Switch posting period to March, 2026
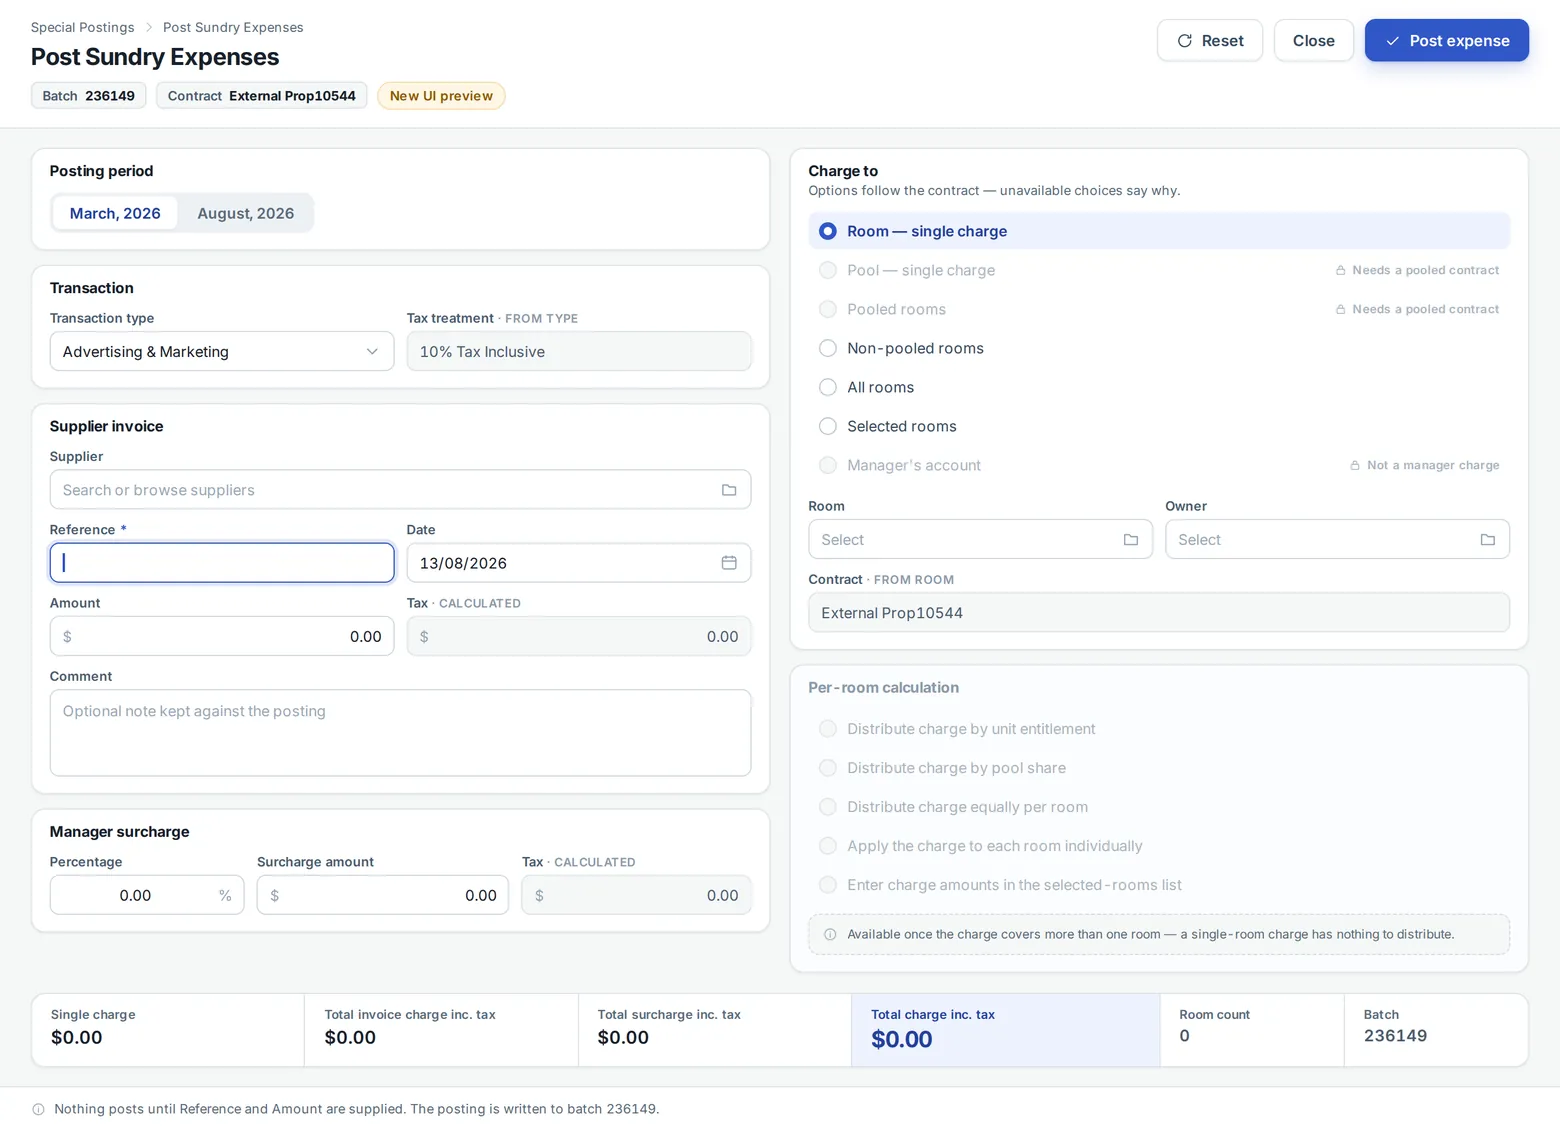 tap(115, 213)
